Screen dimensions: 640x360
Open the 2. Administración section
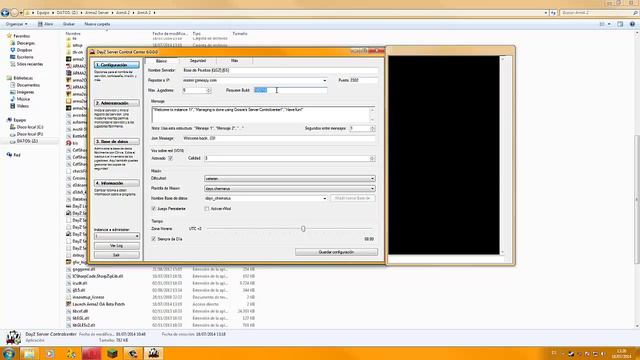(x=117, y=103)
